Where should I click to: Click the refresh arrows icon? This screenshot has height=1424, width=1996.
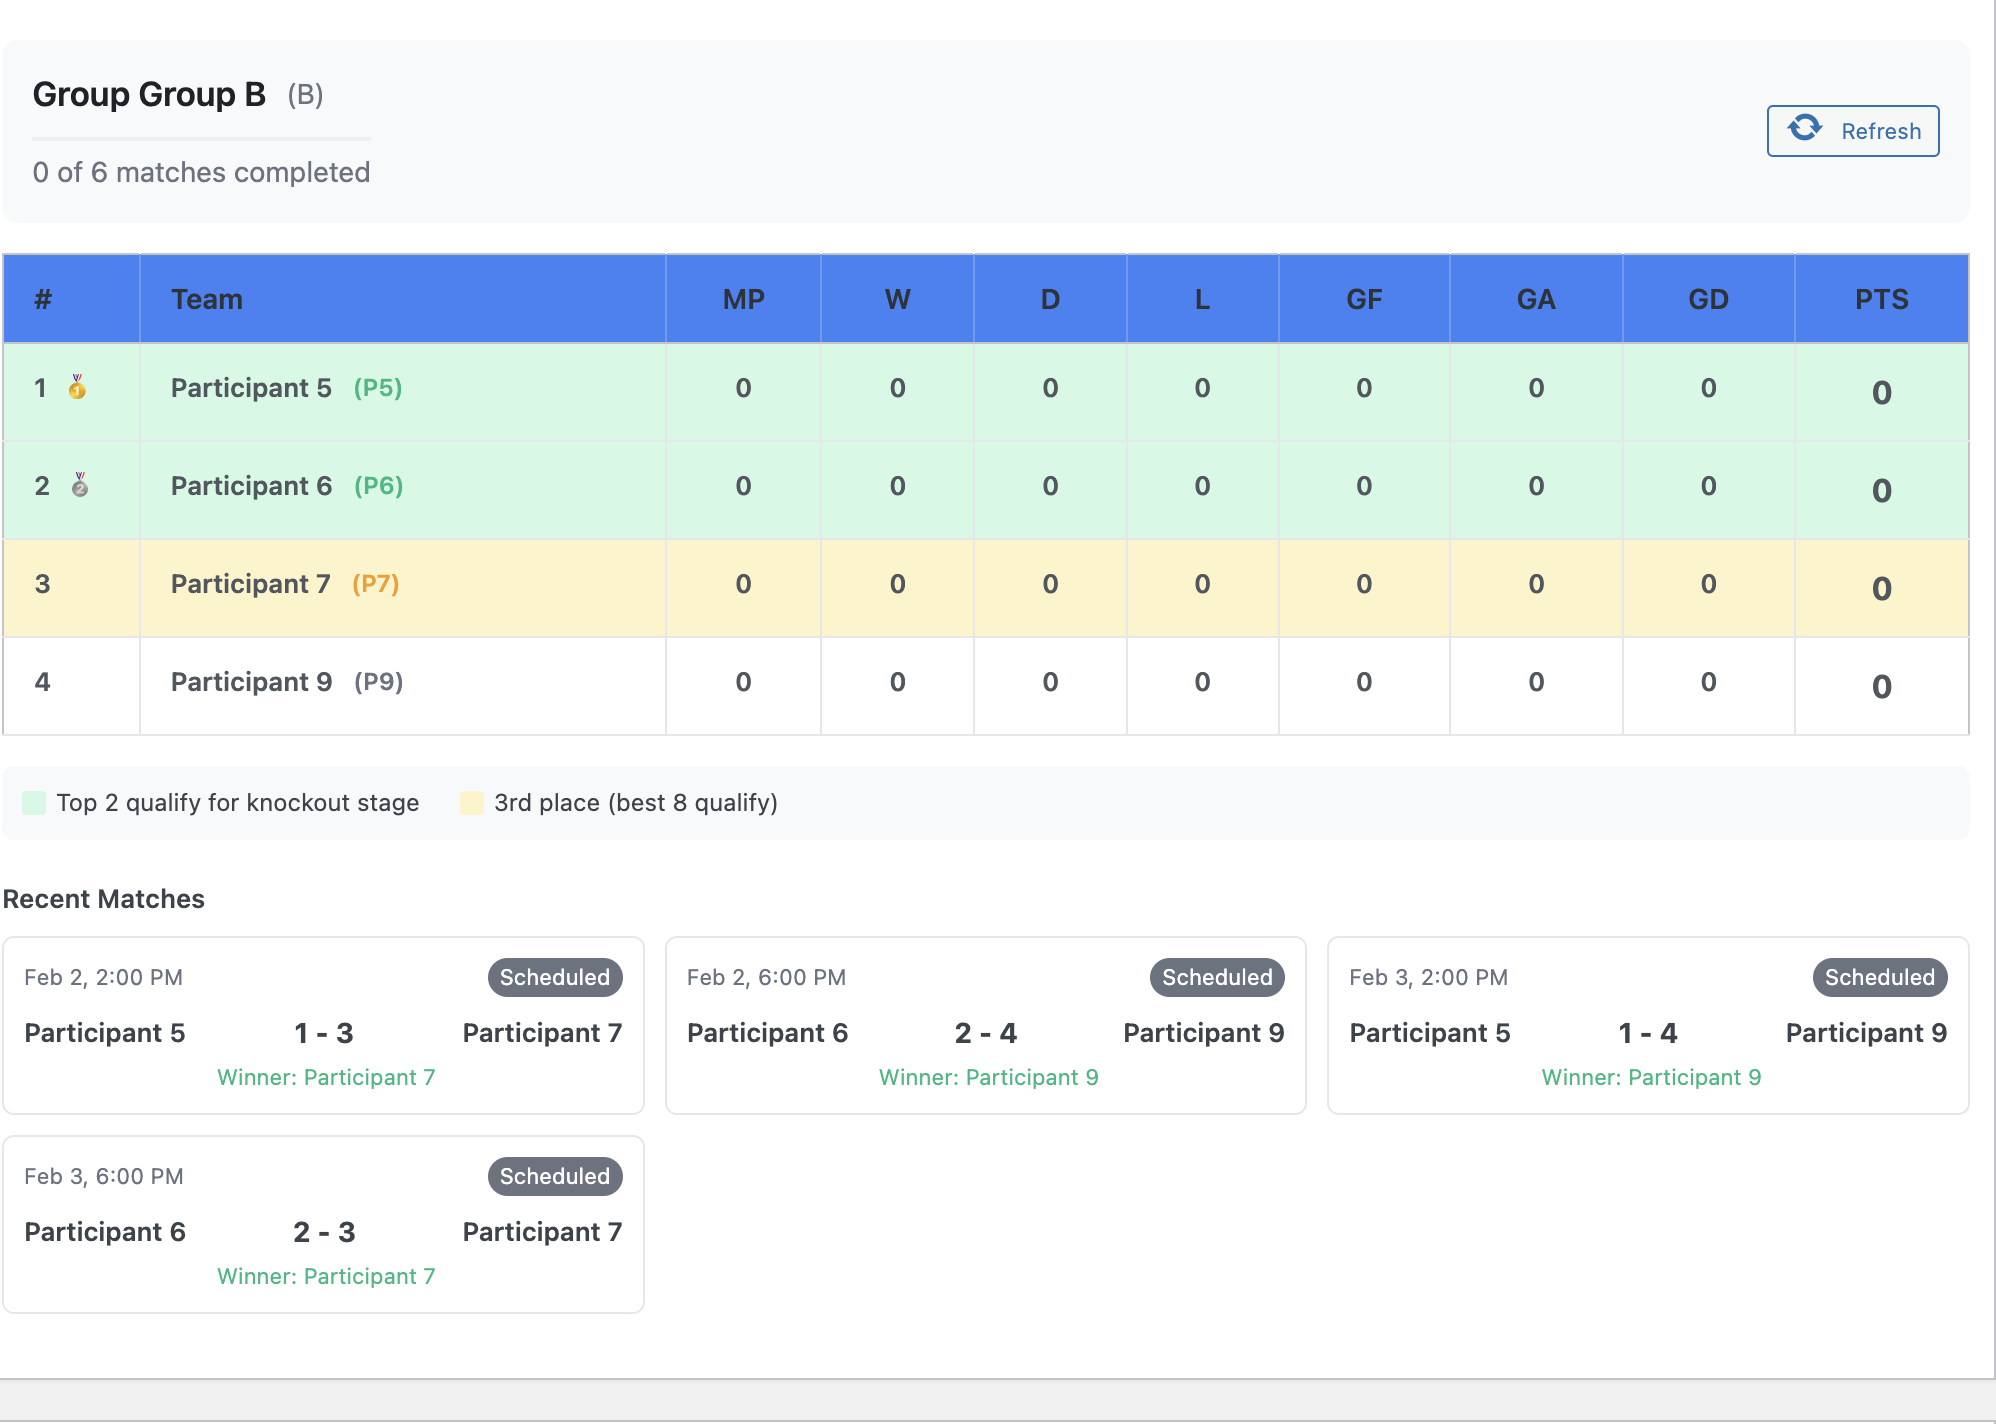click(1805, 129)
